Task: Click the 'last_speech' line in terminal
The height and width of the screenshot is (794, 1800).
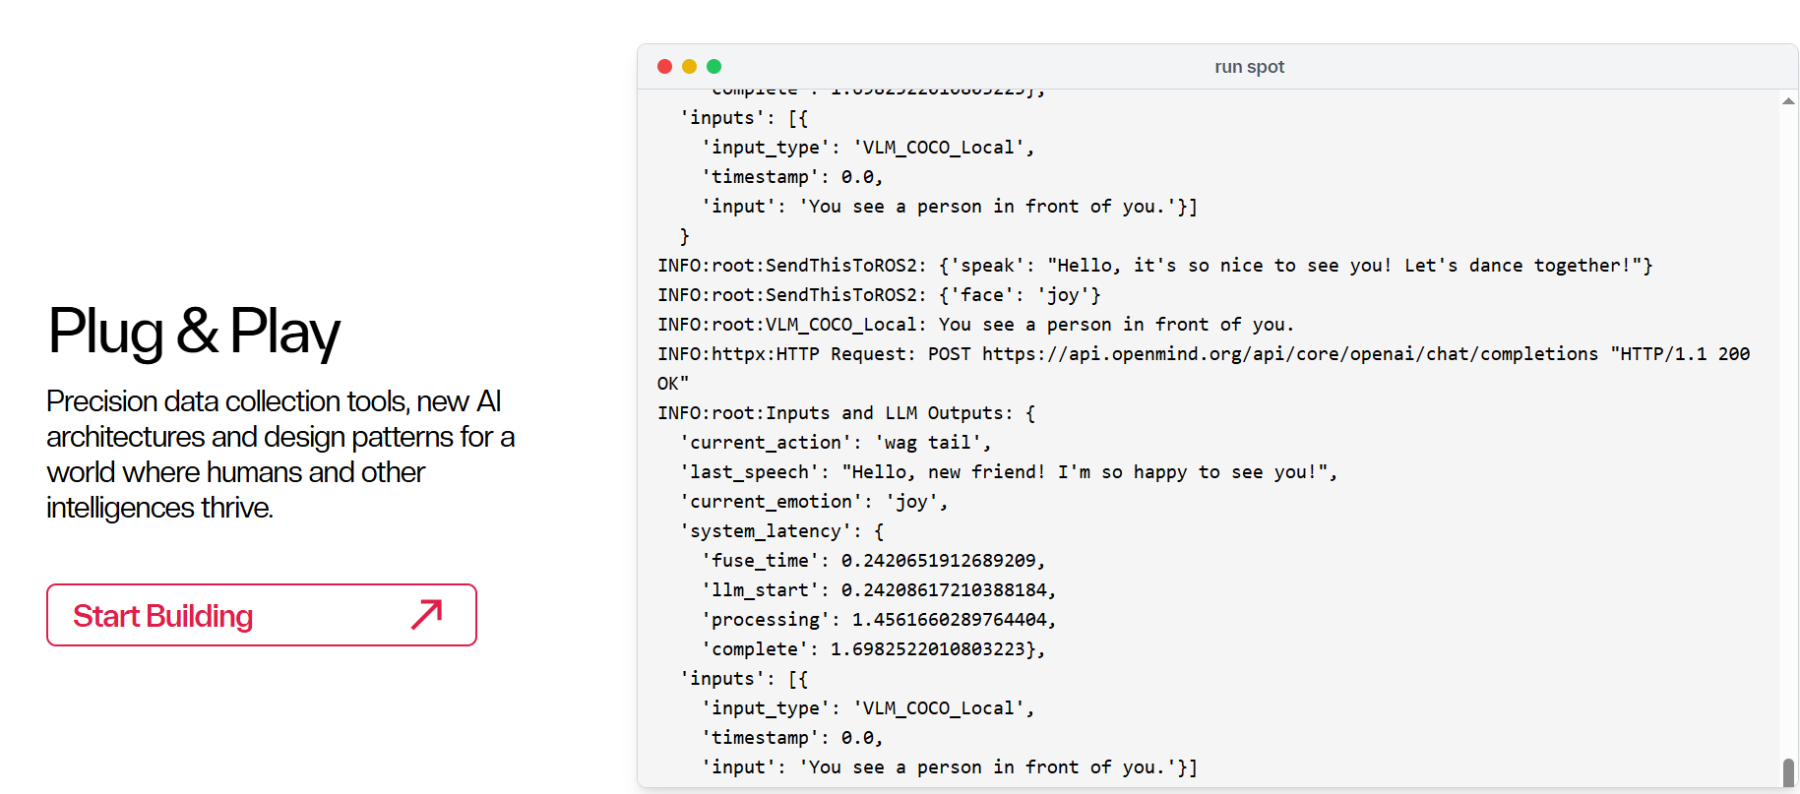Action: tap(1008, 472)
